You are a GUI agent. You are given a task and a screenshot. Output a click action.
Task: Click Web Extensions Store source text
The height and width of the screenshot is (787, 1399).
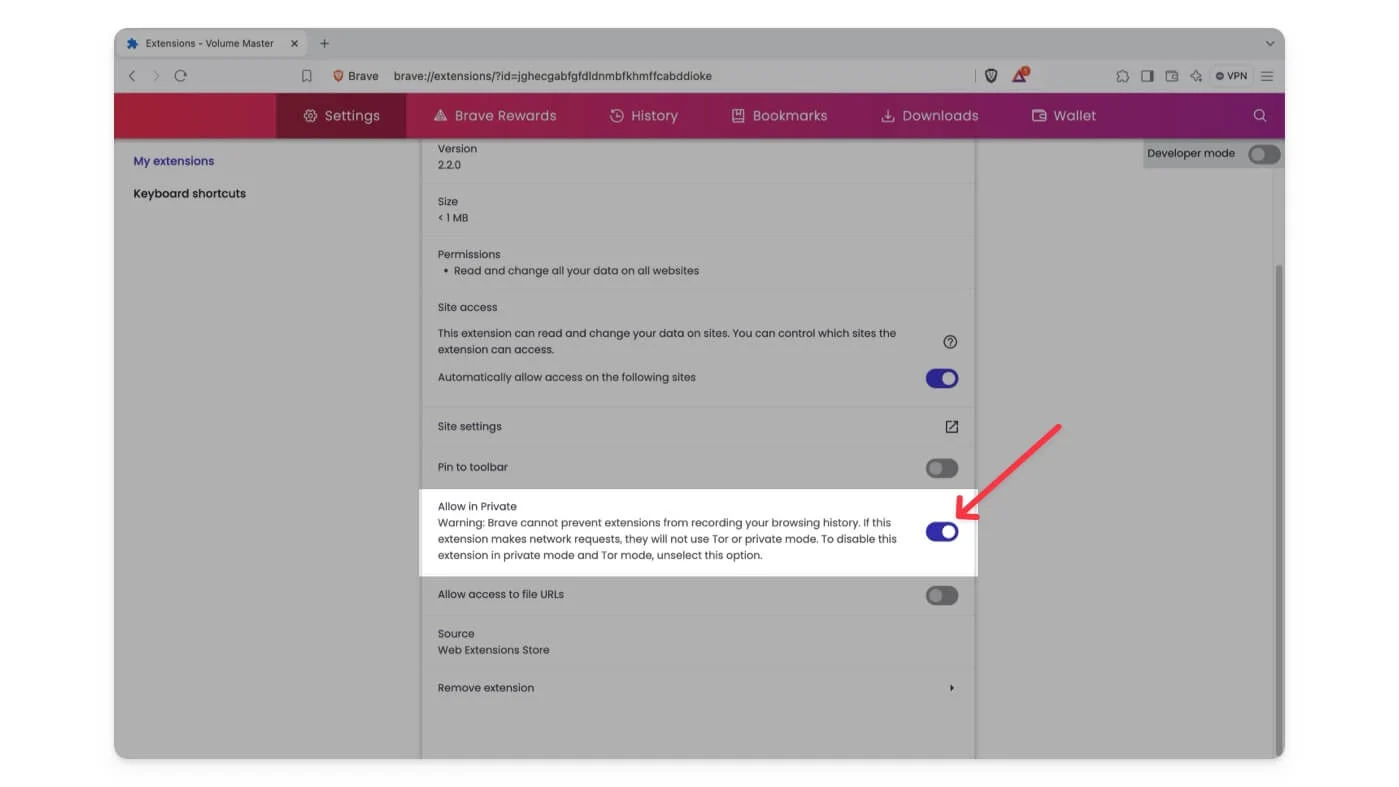(x=494, y=650)
